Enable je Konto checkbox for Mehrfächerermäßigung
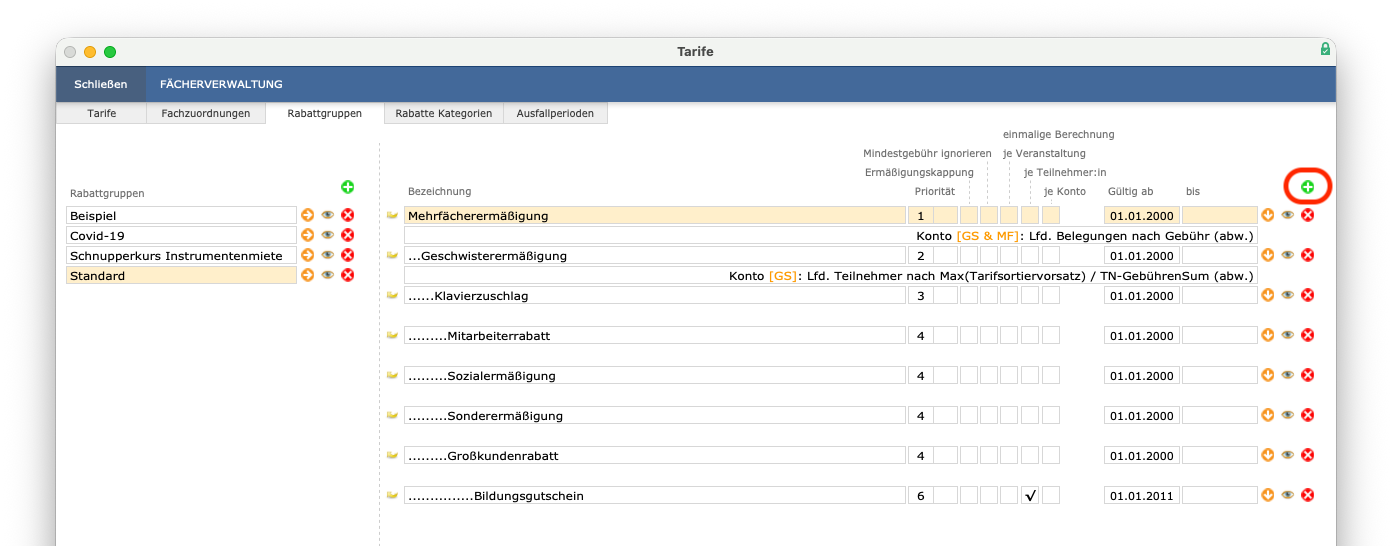This screenshot has height=546, width=1392. coord(1050,215)
